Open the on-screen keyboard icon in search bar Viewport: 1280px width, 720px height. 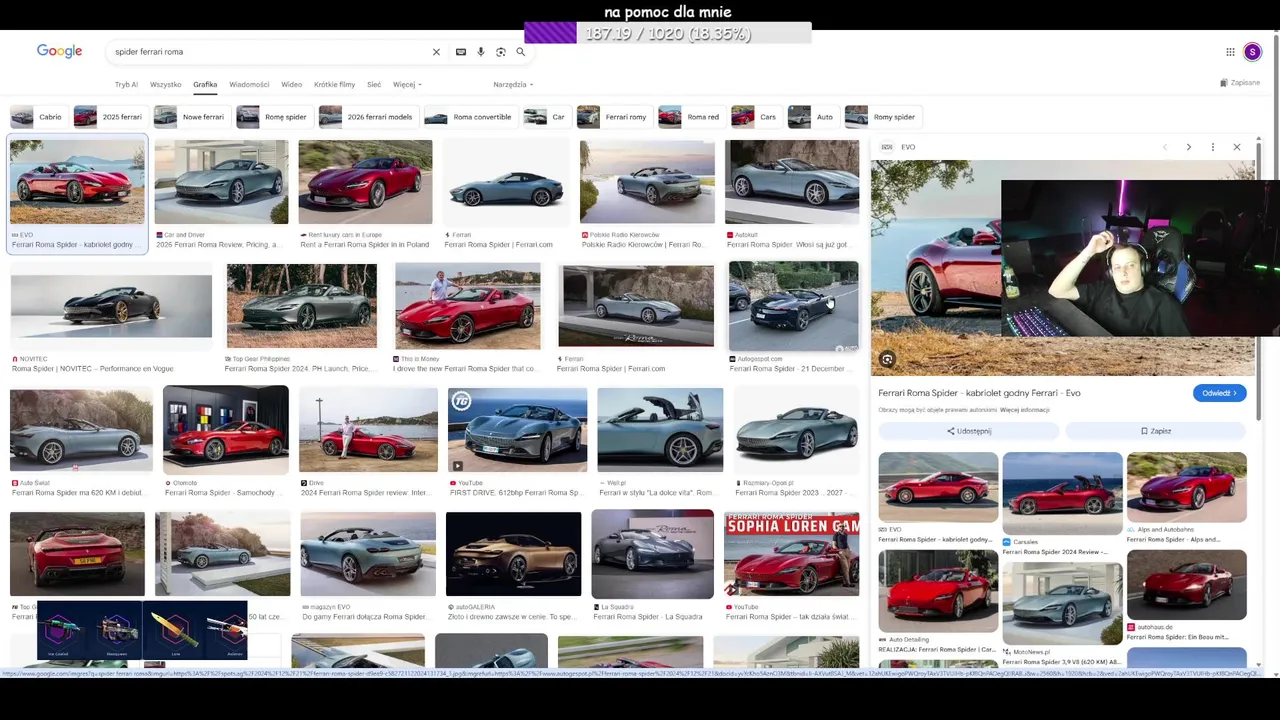coord(461,52)
